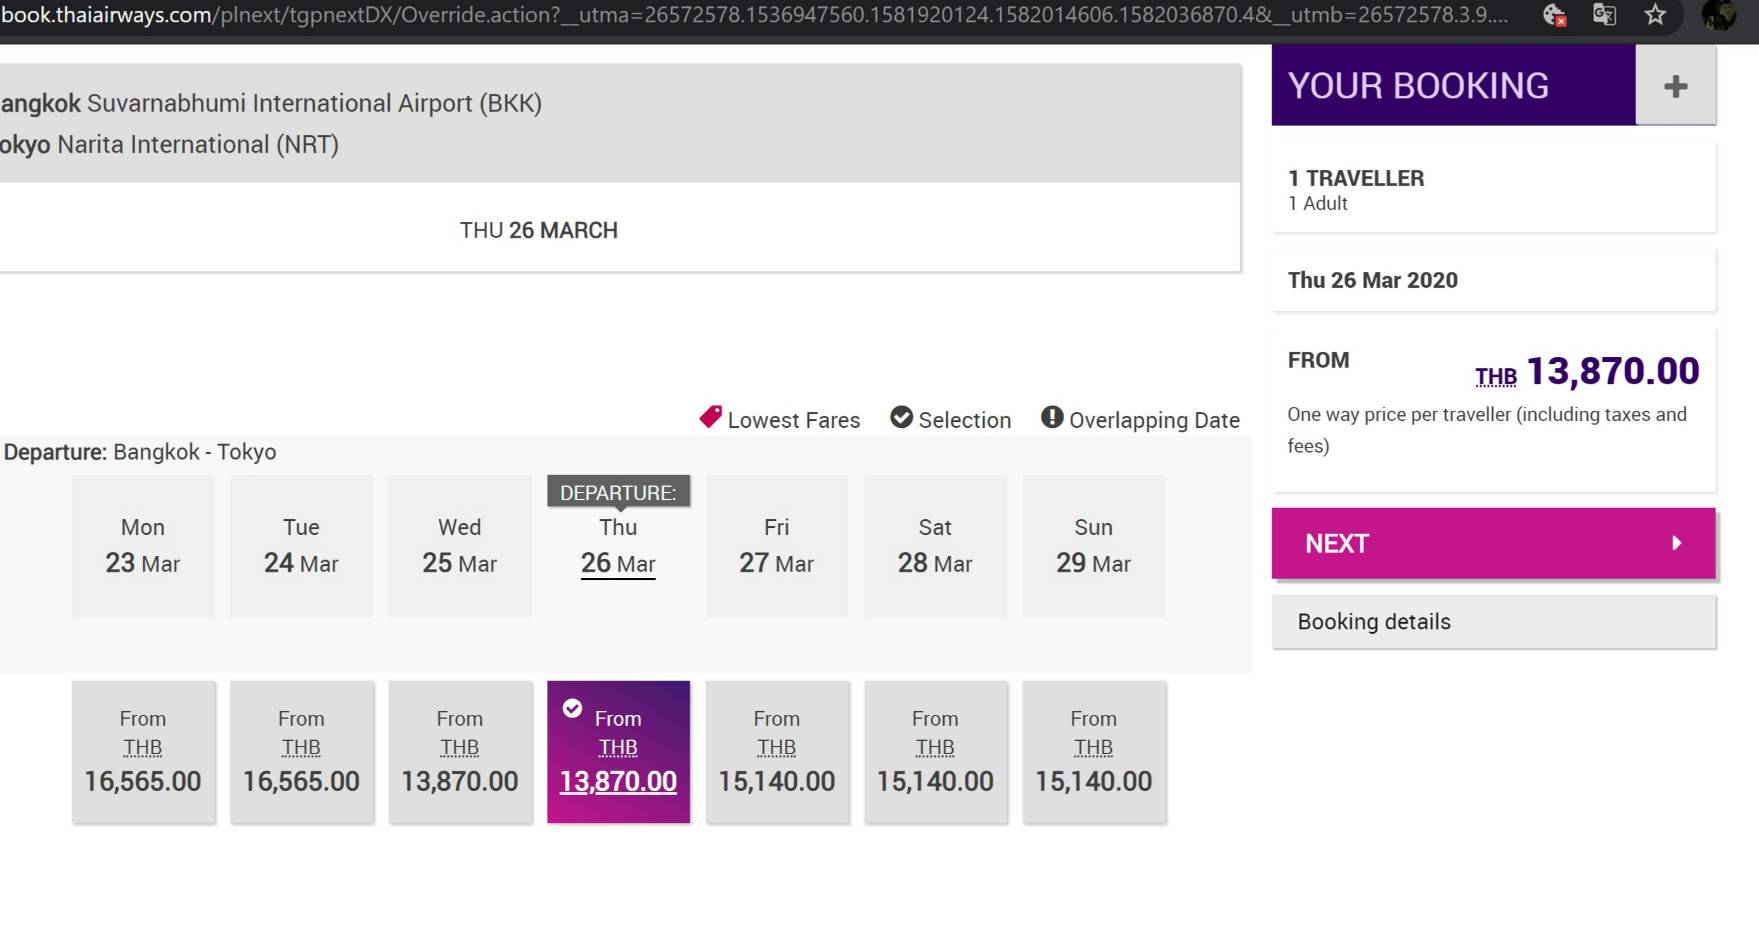The height and width of the screenshot is (931, 1759).
Task: Click the third-party cookies blocked icon
Action: click(1554, 15)
